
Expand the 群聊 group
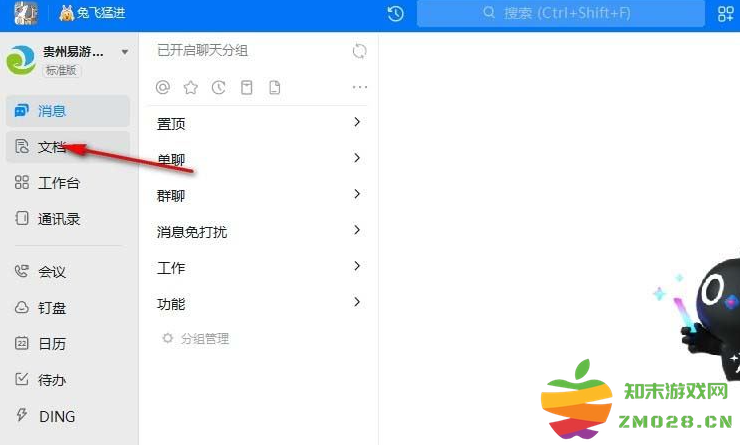[258, 195]
